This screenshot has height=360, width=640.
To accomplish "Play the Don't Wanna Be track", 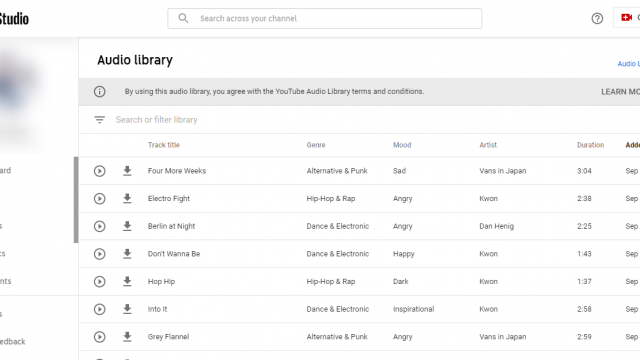I will point(100,254).
